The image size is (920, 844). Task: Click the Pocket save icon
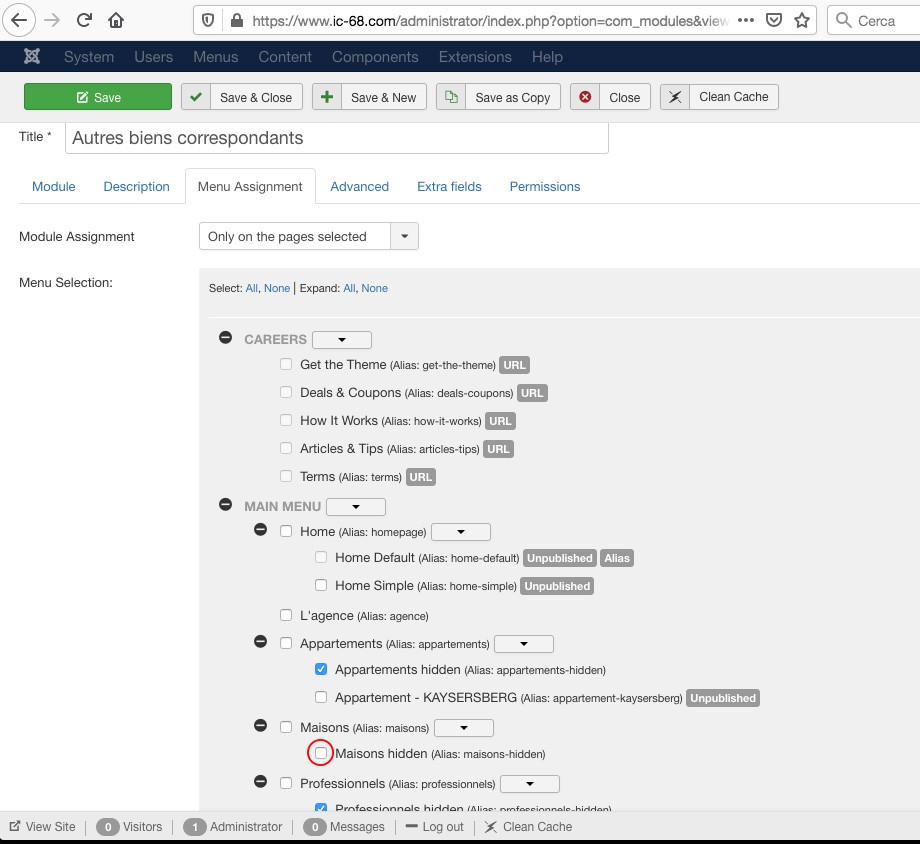click(x=774, y=21)
